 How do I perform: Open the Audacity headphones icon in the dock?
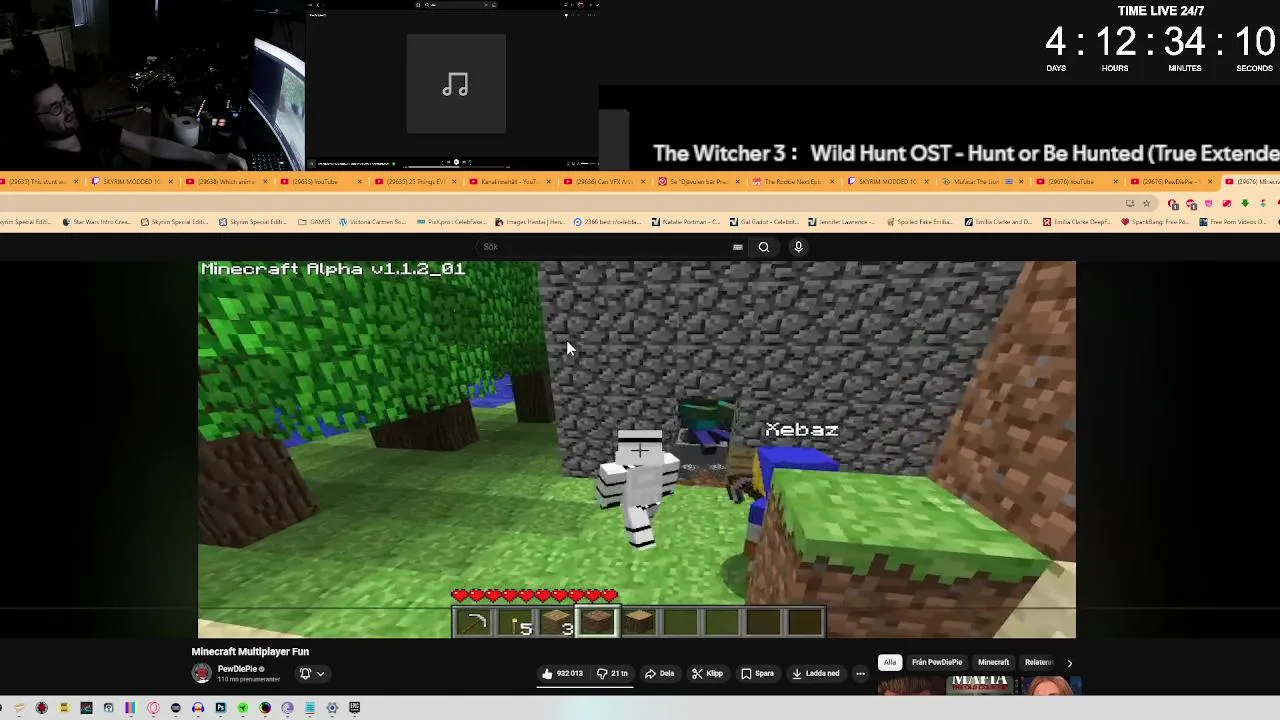(198, 708)
